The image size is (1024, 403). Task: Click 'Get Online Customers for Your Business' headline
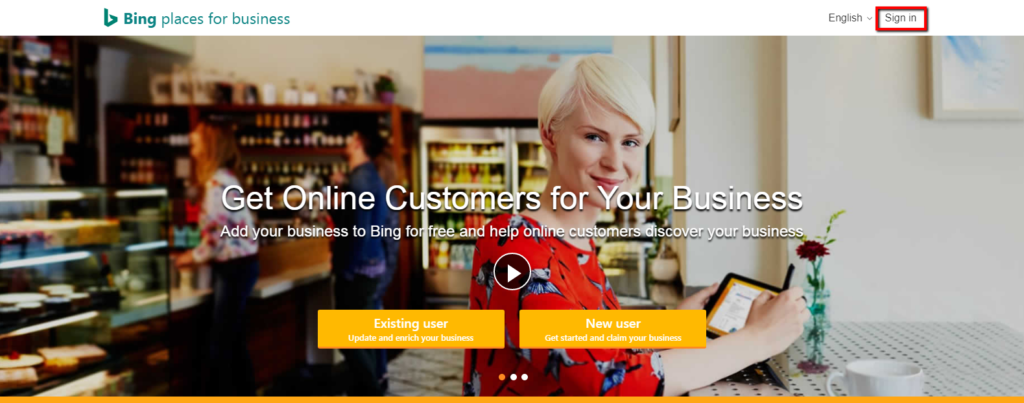click(x=511, y=198)
